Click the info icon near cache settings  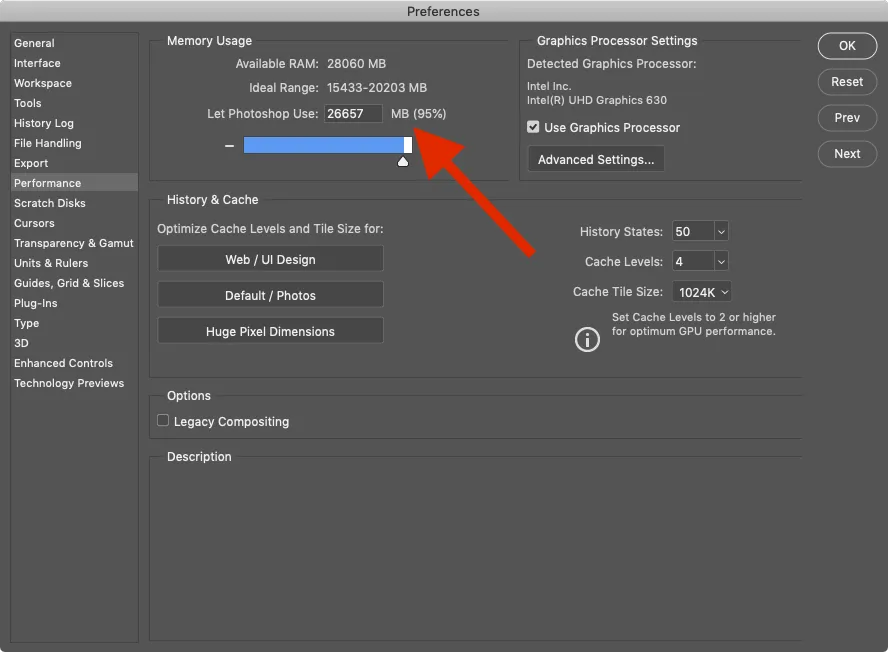pyautogui.click(x=587, y=339)
